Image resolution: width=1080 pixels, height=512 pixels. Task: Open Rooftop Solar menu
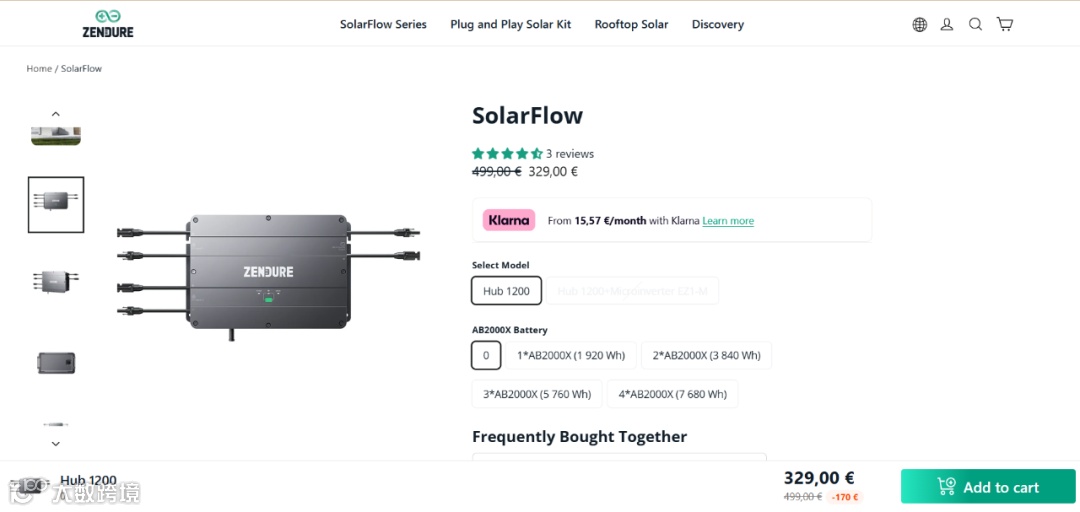click(x=631, y=25)
